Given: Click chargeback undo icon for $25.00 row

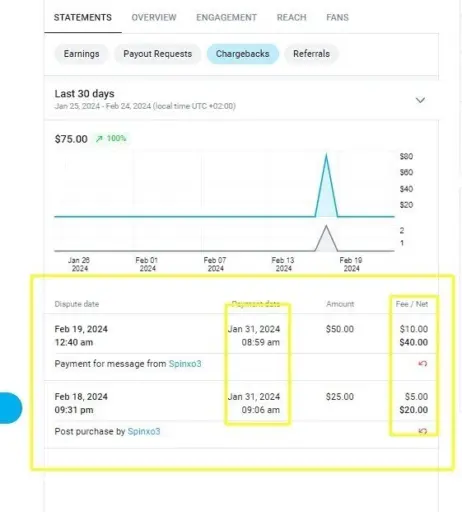Looking at the screenshot, I should [x=422, y=431].
